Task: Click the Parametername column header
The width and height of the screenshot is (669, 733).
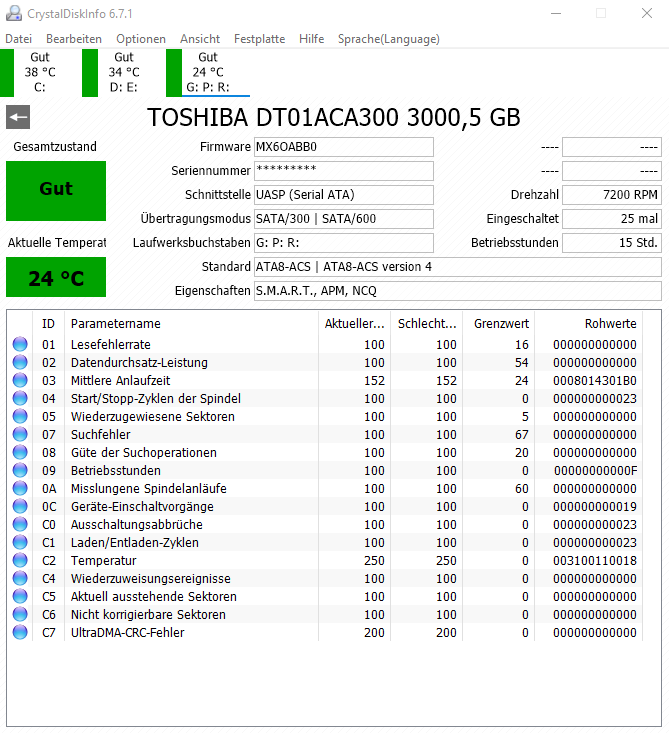Action: click(192, 323)
